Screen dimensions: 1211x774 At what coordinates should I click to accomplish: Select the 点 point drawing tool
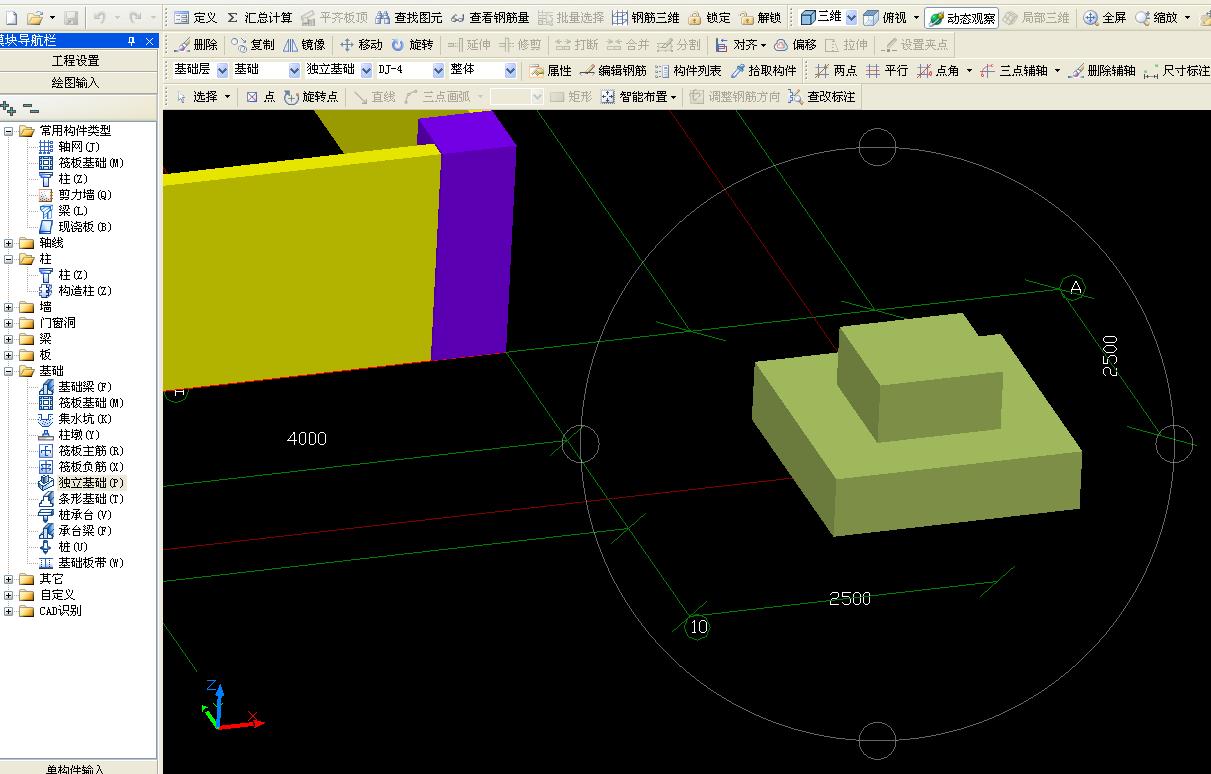[x=261, y=97]
